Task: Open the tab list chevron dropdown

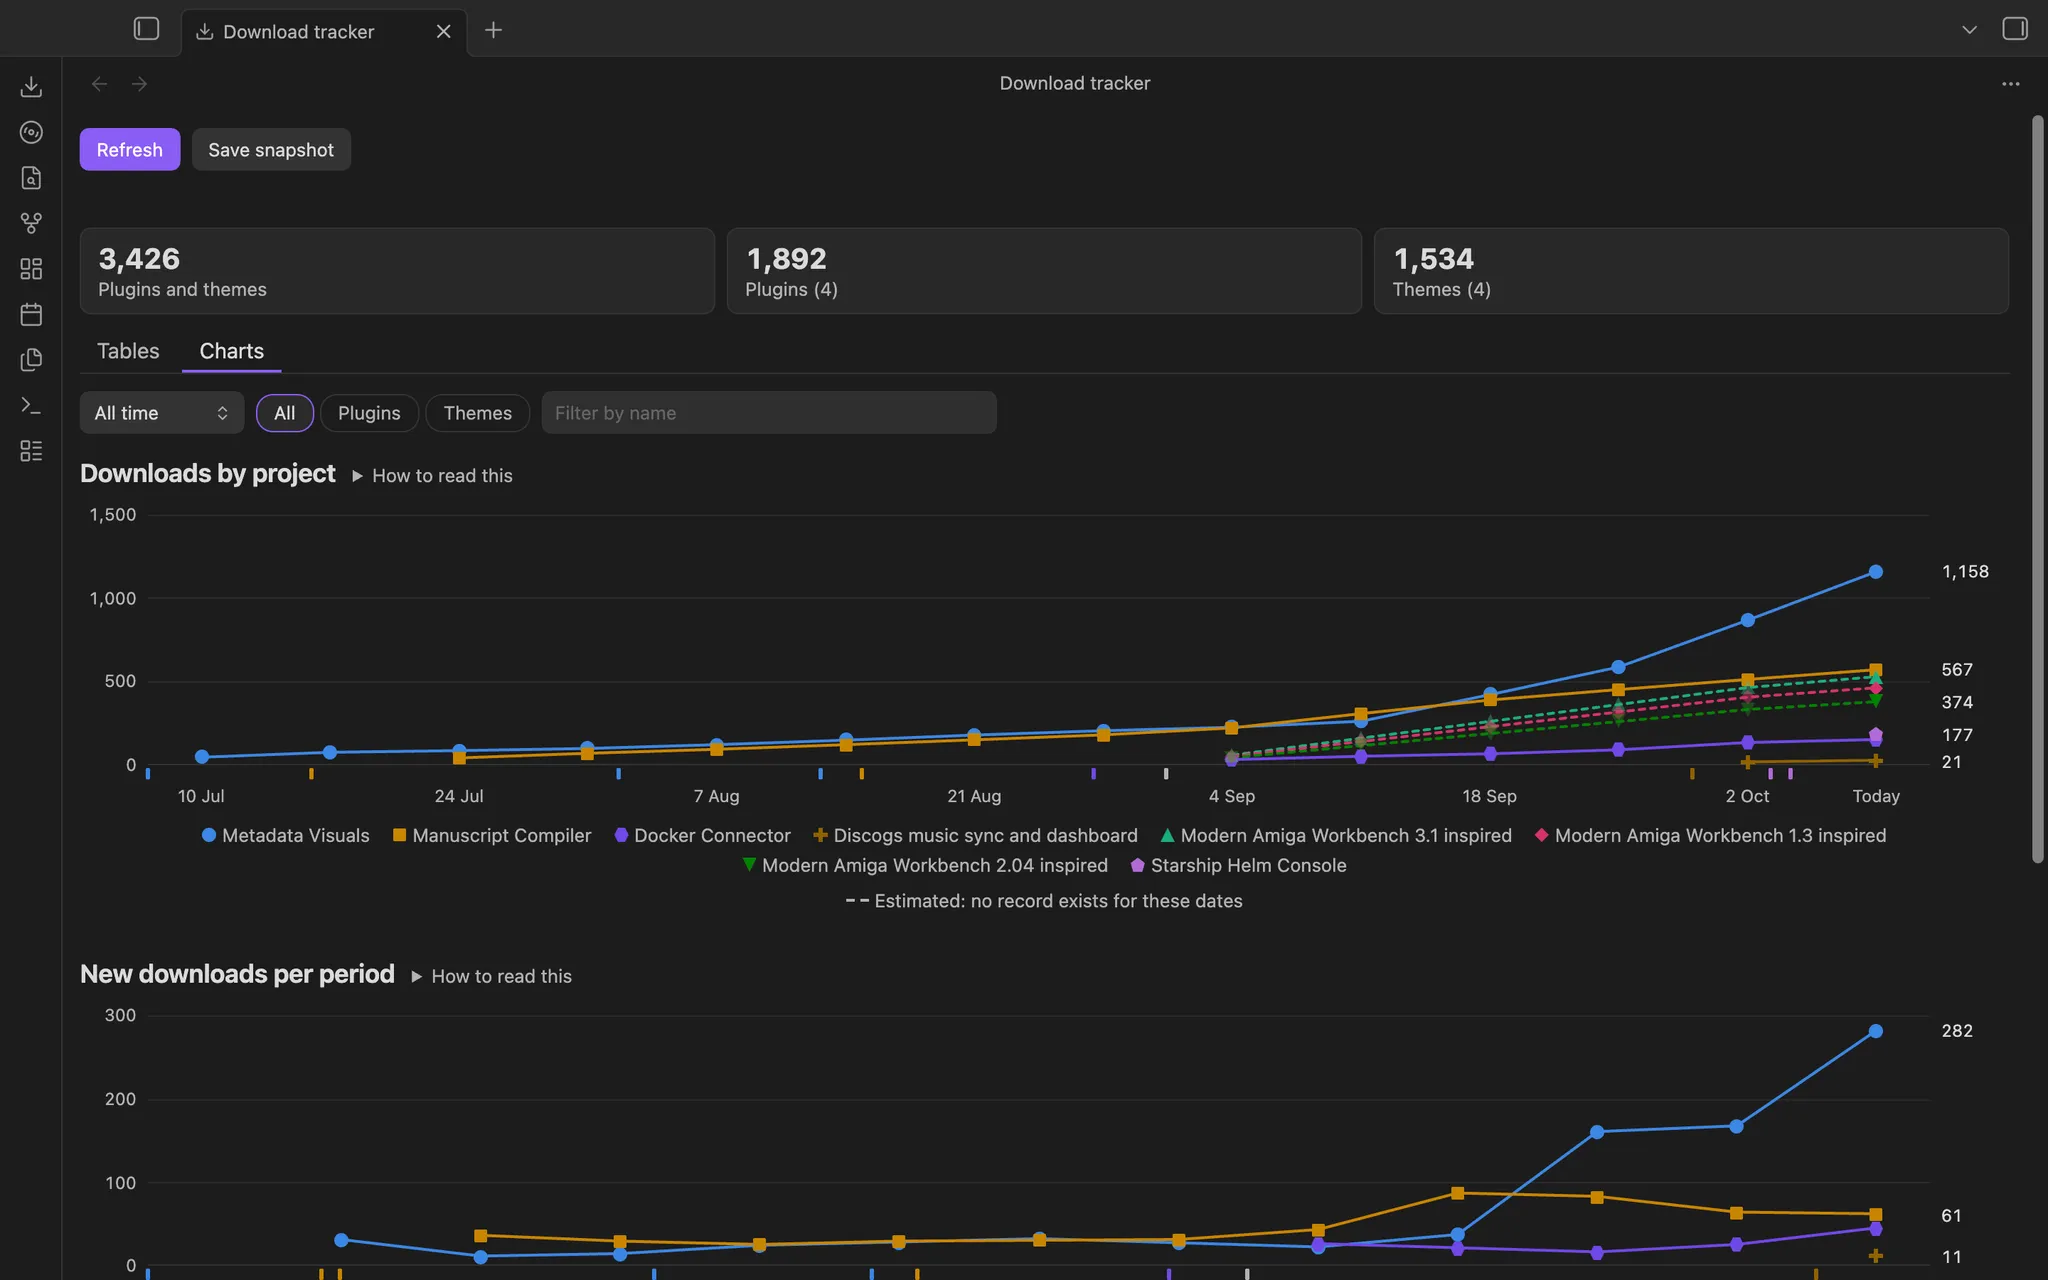Action: click(1969, 30)
